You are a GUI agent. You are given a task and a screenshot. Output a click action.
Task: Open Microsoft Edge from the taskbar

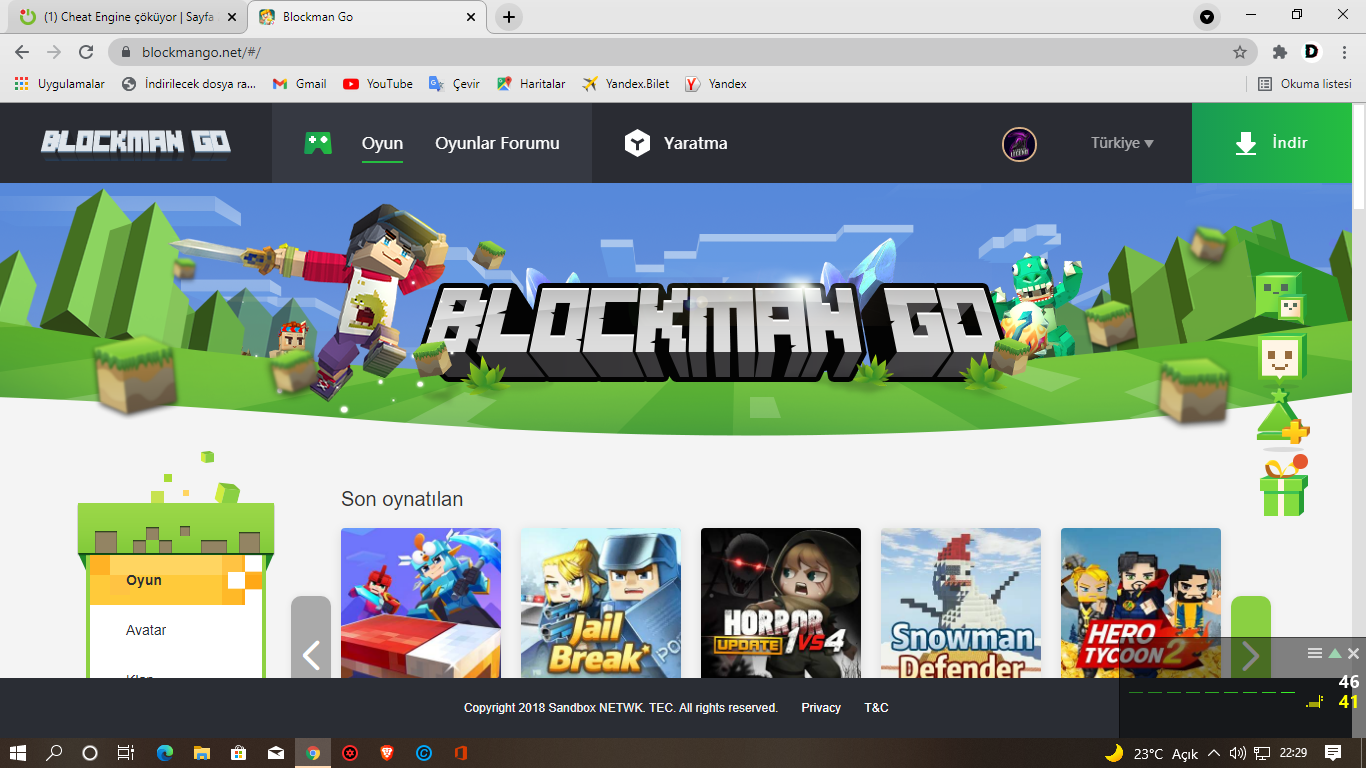tap(165, 753)
